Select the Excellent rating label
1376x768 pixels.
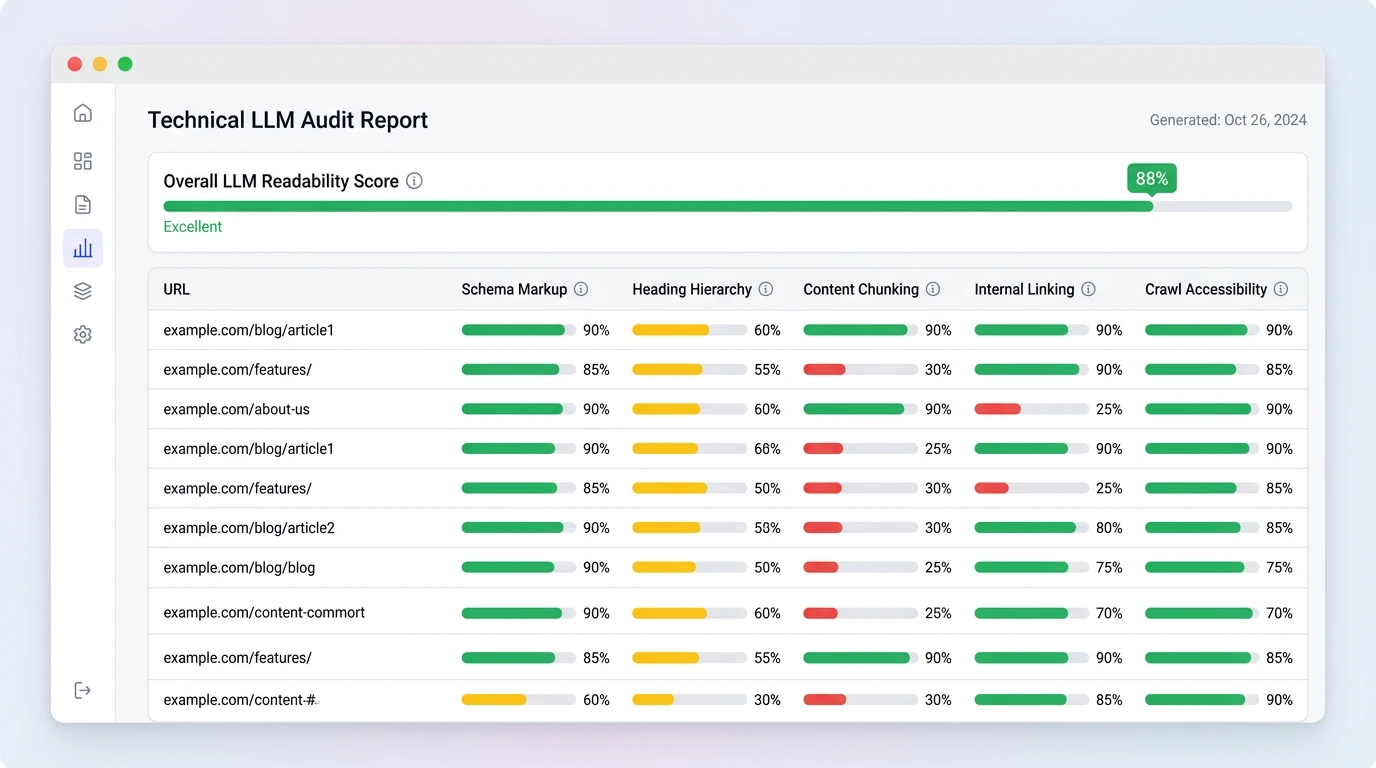point(192,226)
